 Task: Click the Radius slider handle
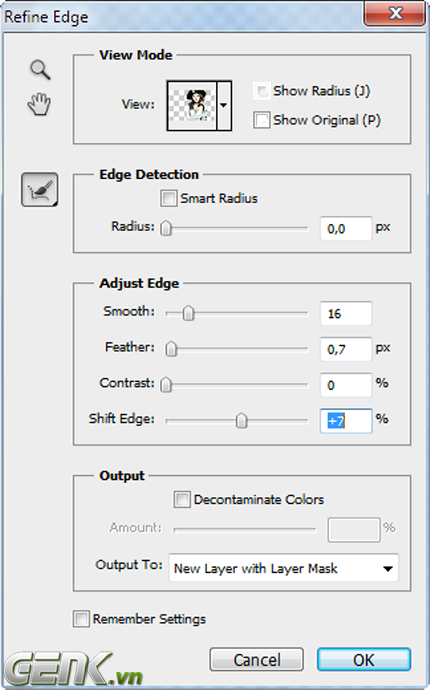click(x=166, y=228)
